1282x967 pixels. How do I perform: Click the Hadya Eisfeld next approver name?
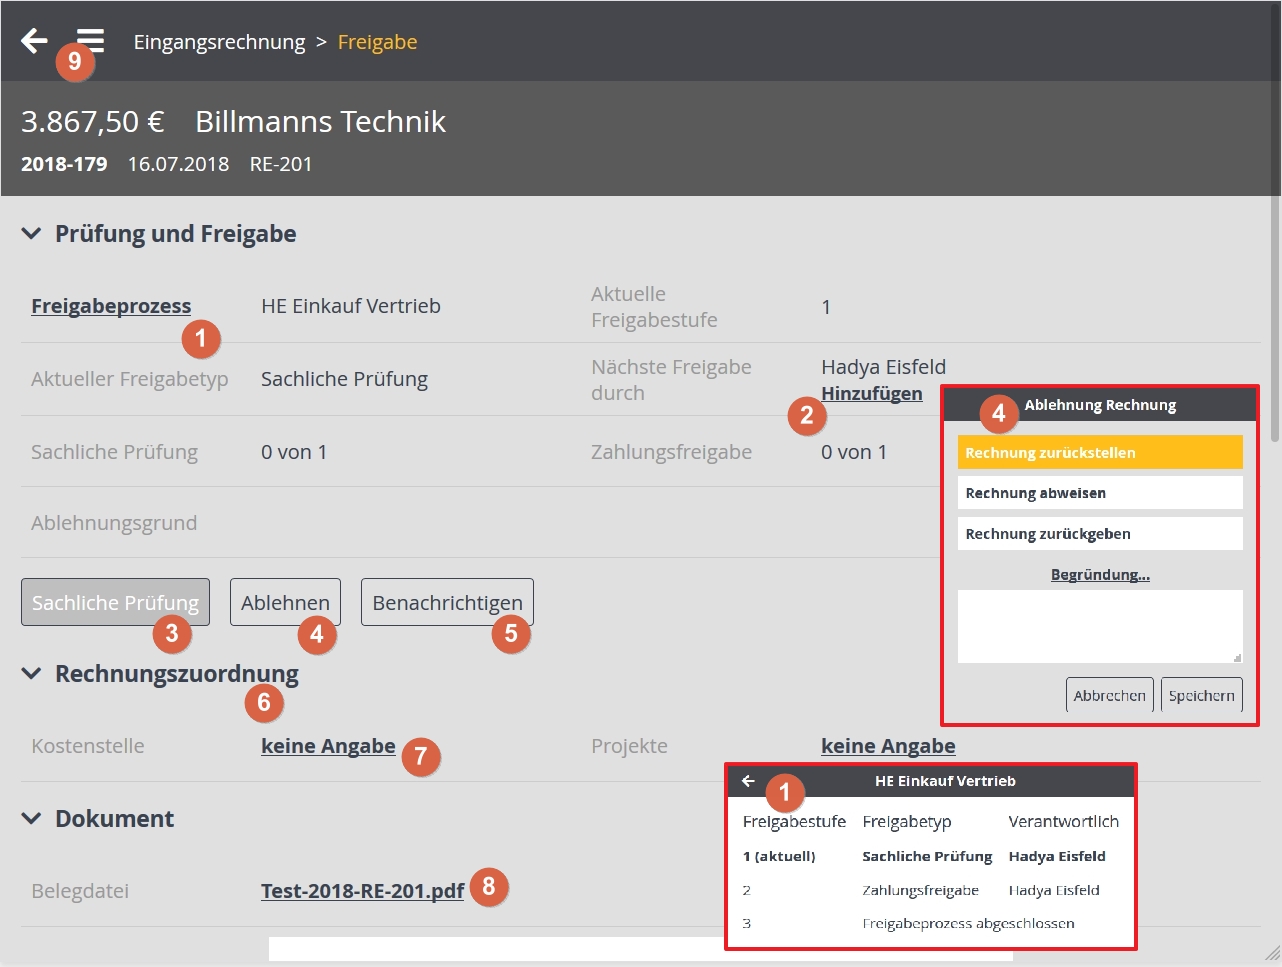[x=884, y=367]
